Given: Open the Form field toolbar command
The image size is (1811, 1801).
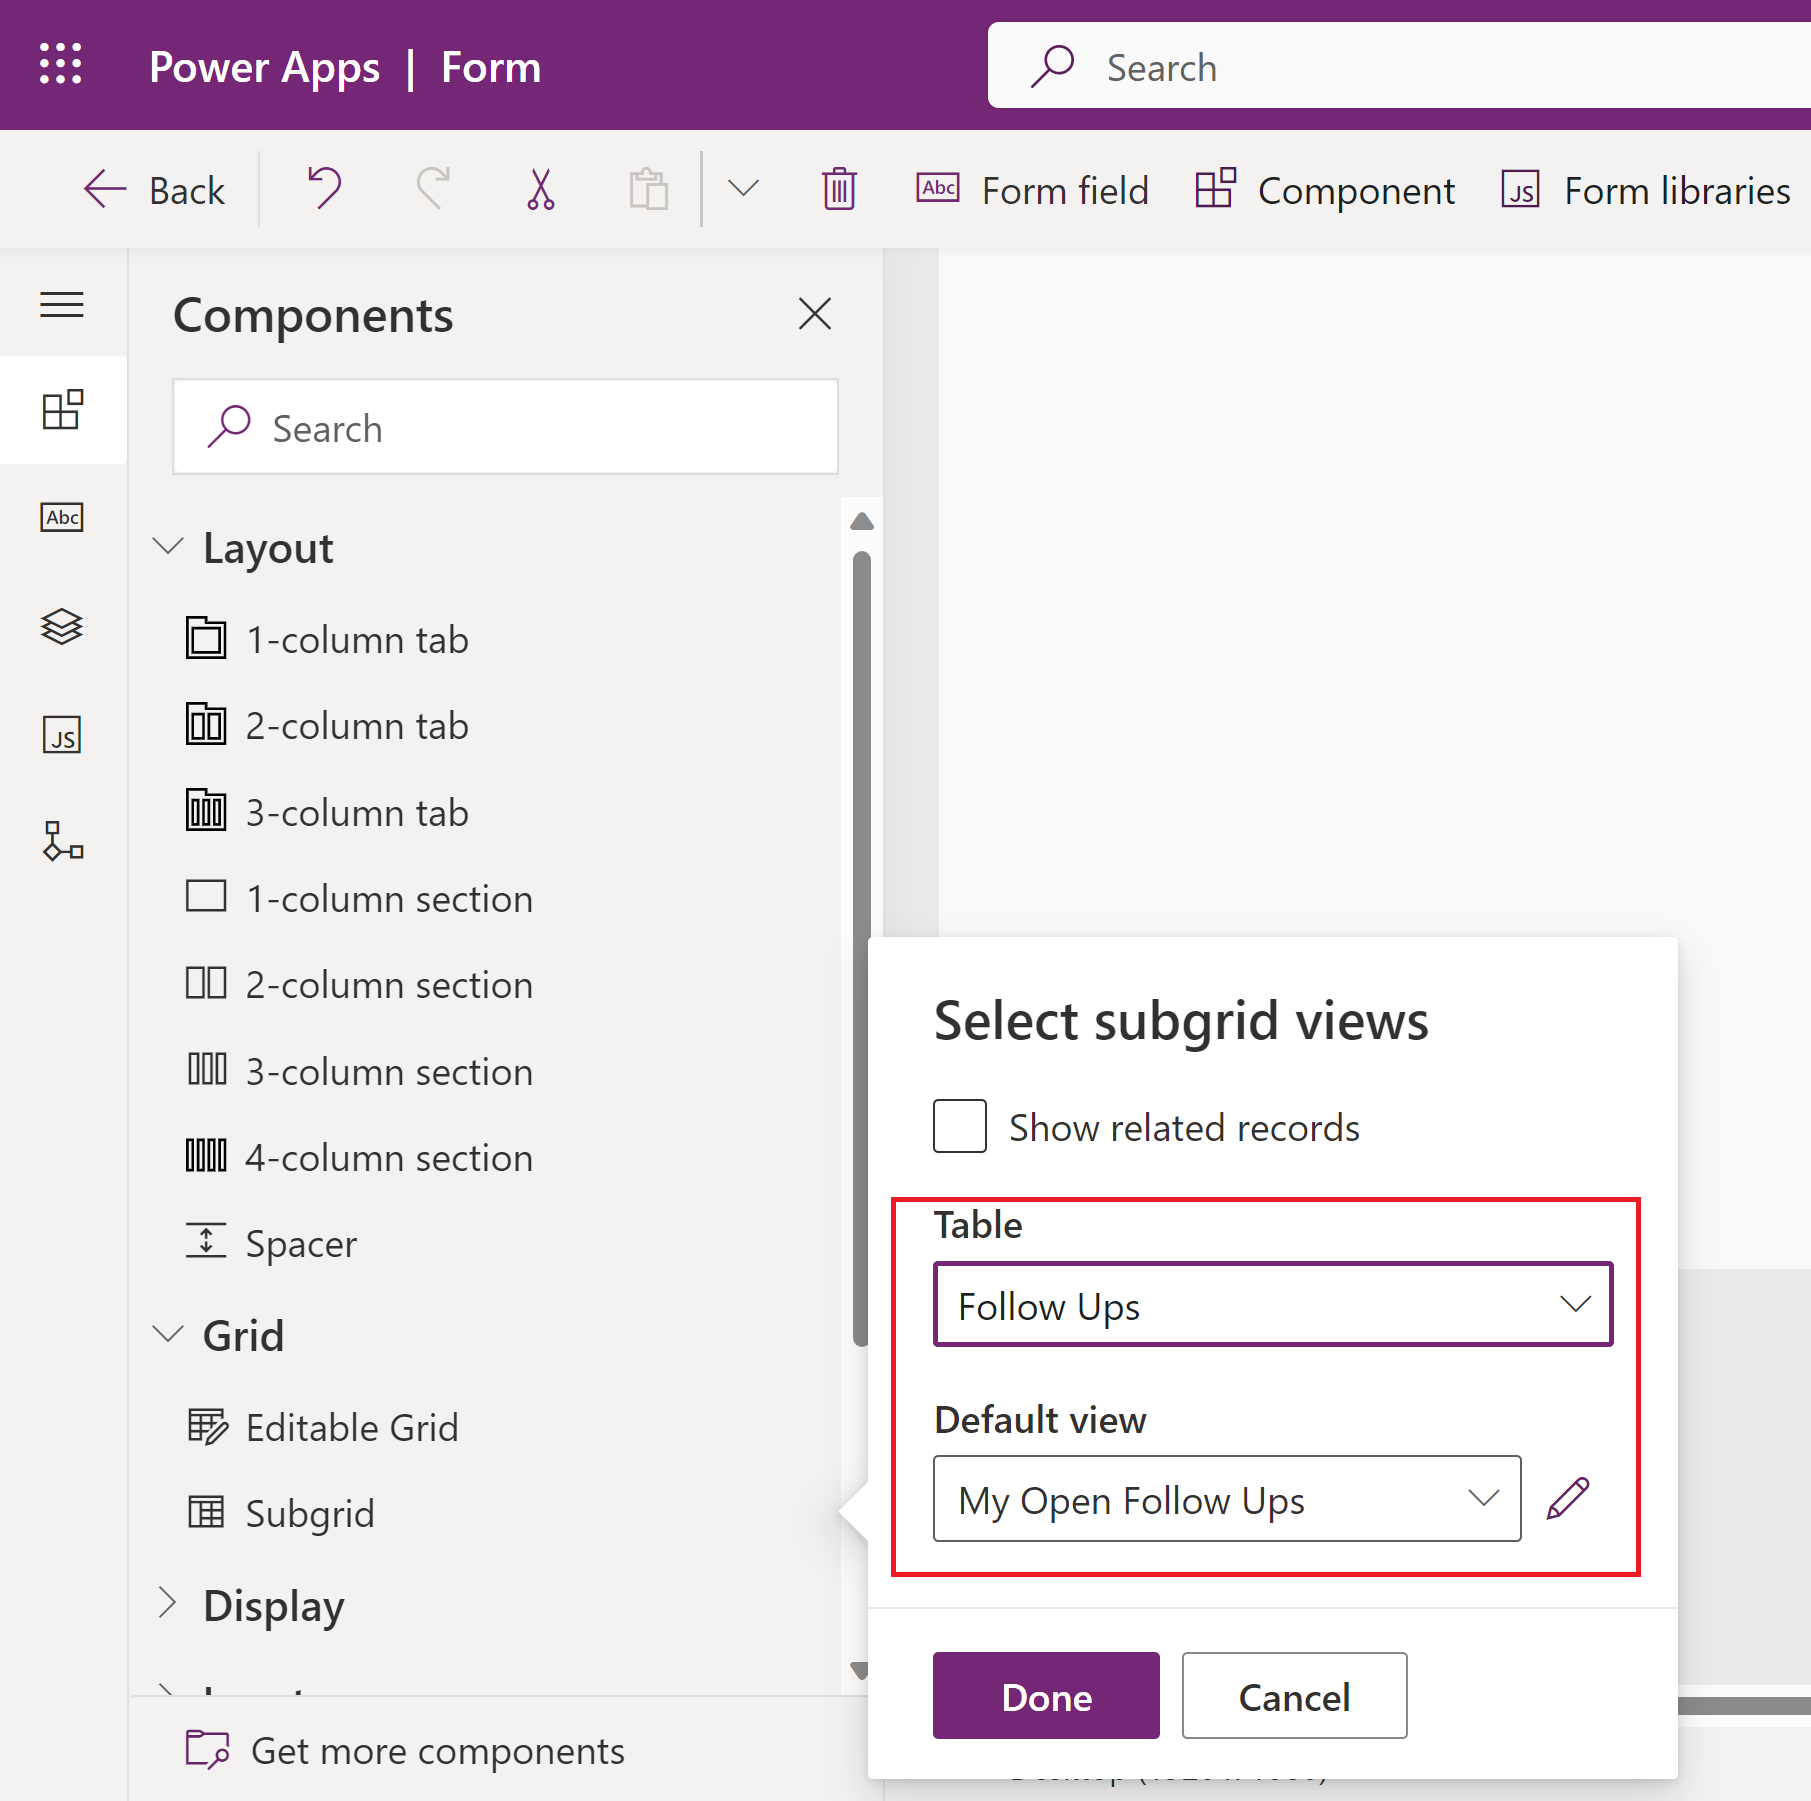Looking at the screenshot, I should click(1032, 190).
